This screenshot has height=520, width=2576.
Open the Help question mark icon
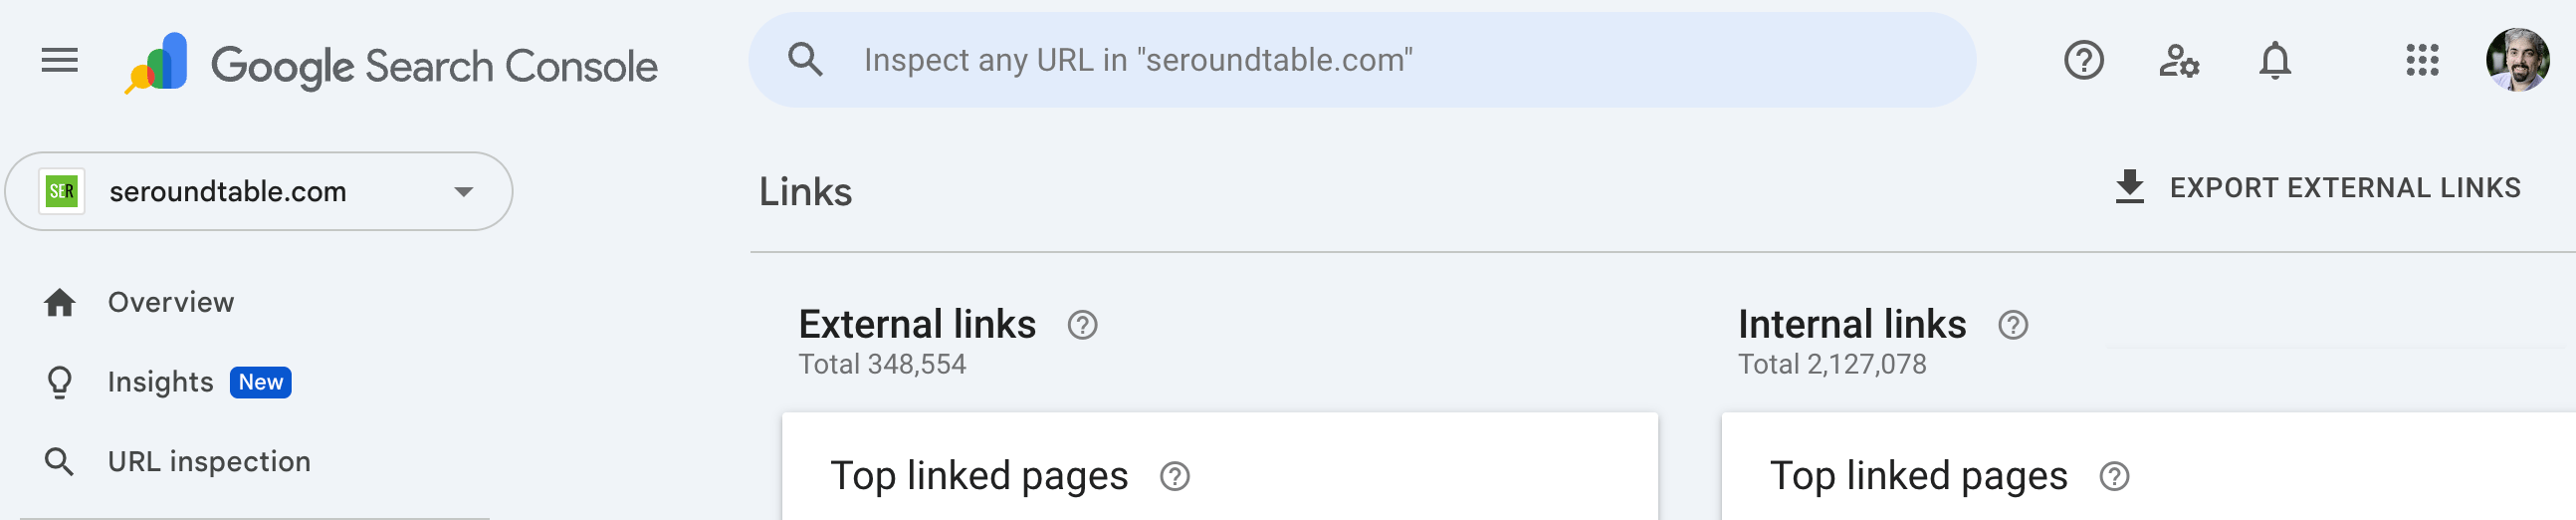pyautogui.click(x=2083, y=61)
